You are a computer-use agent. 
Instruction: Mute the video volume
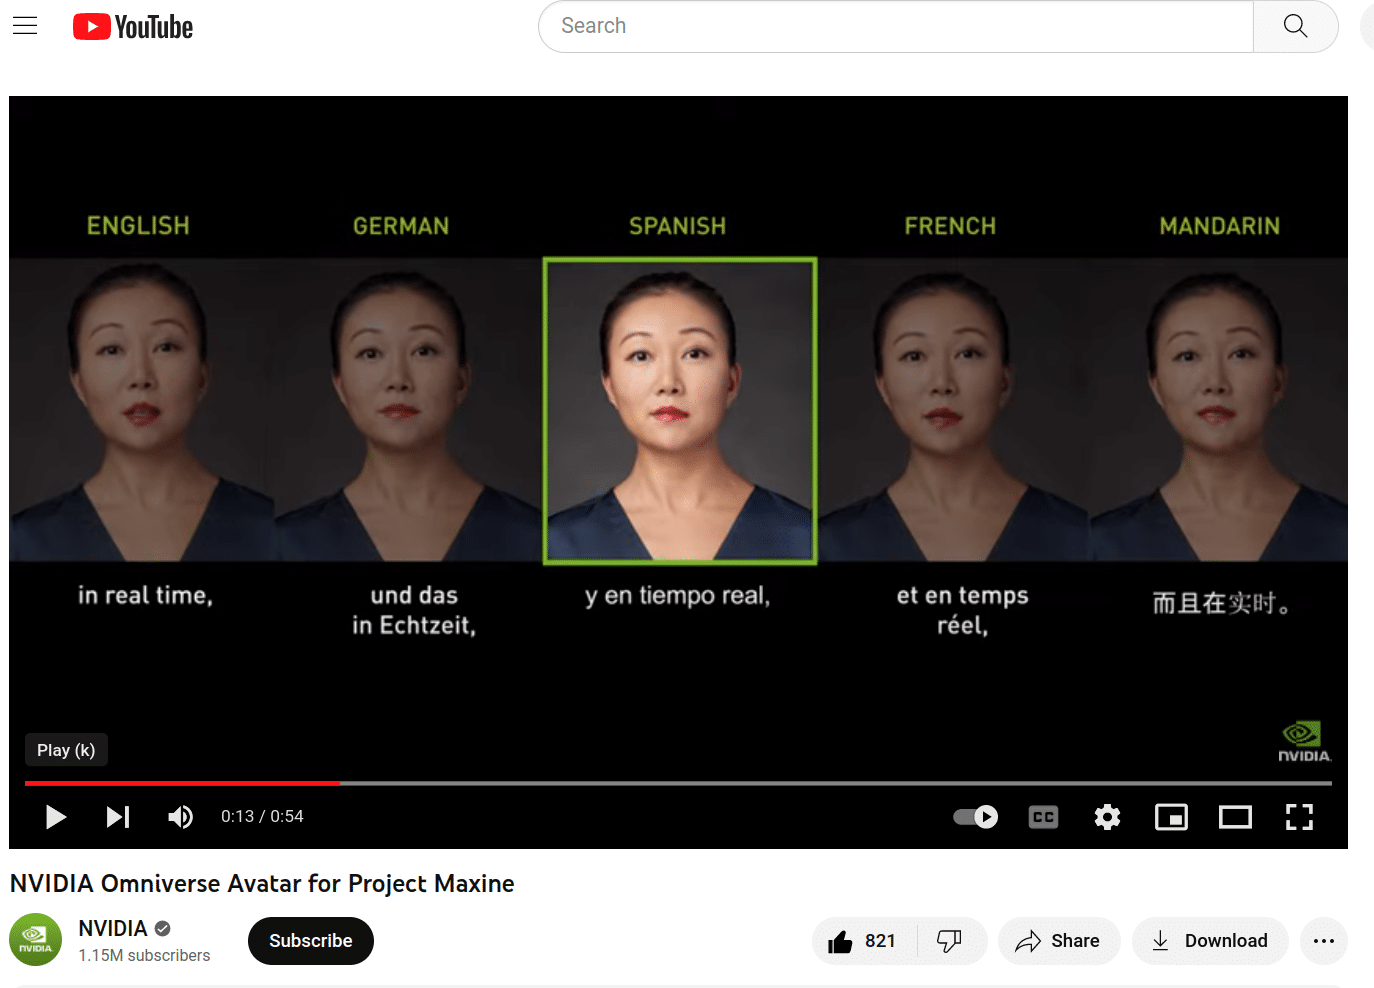tap(180, 817)
